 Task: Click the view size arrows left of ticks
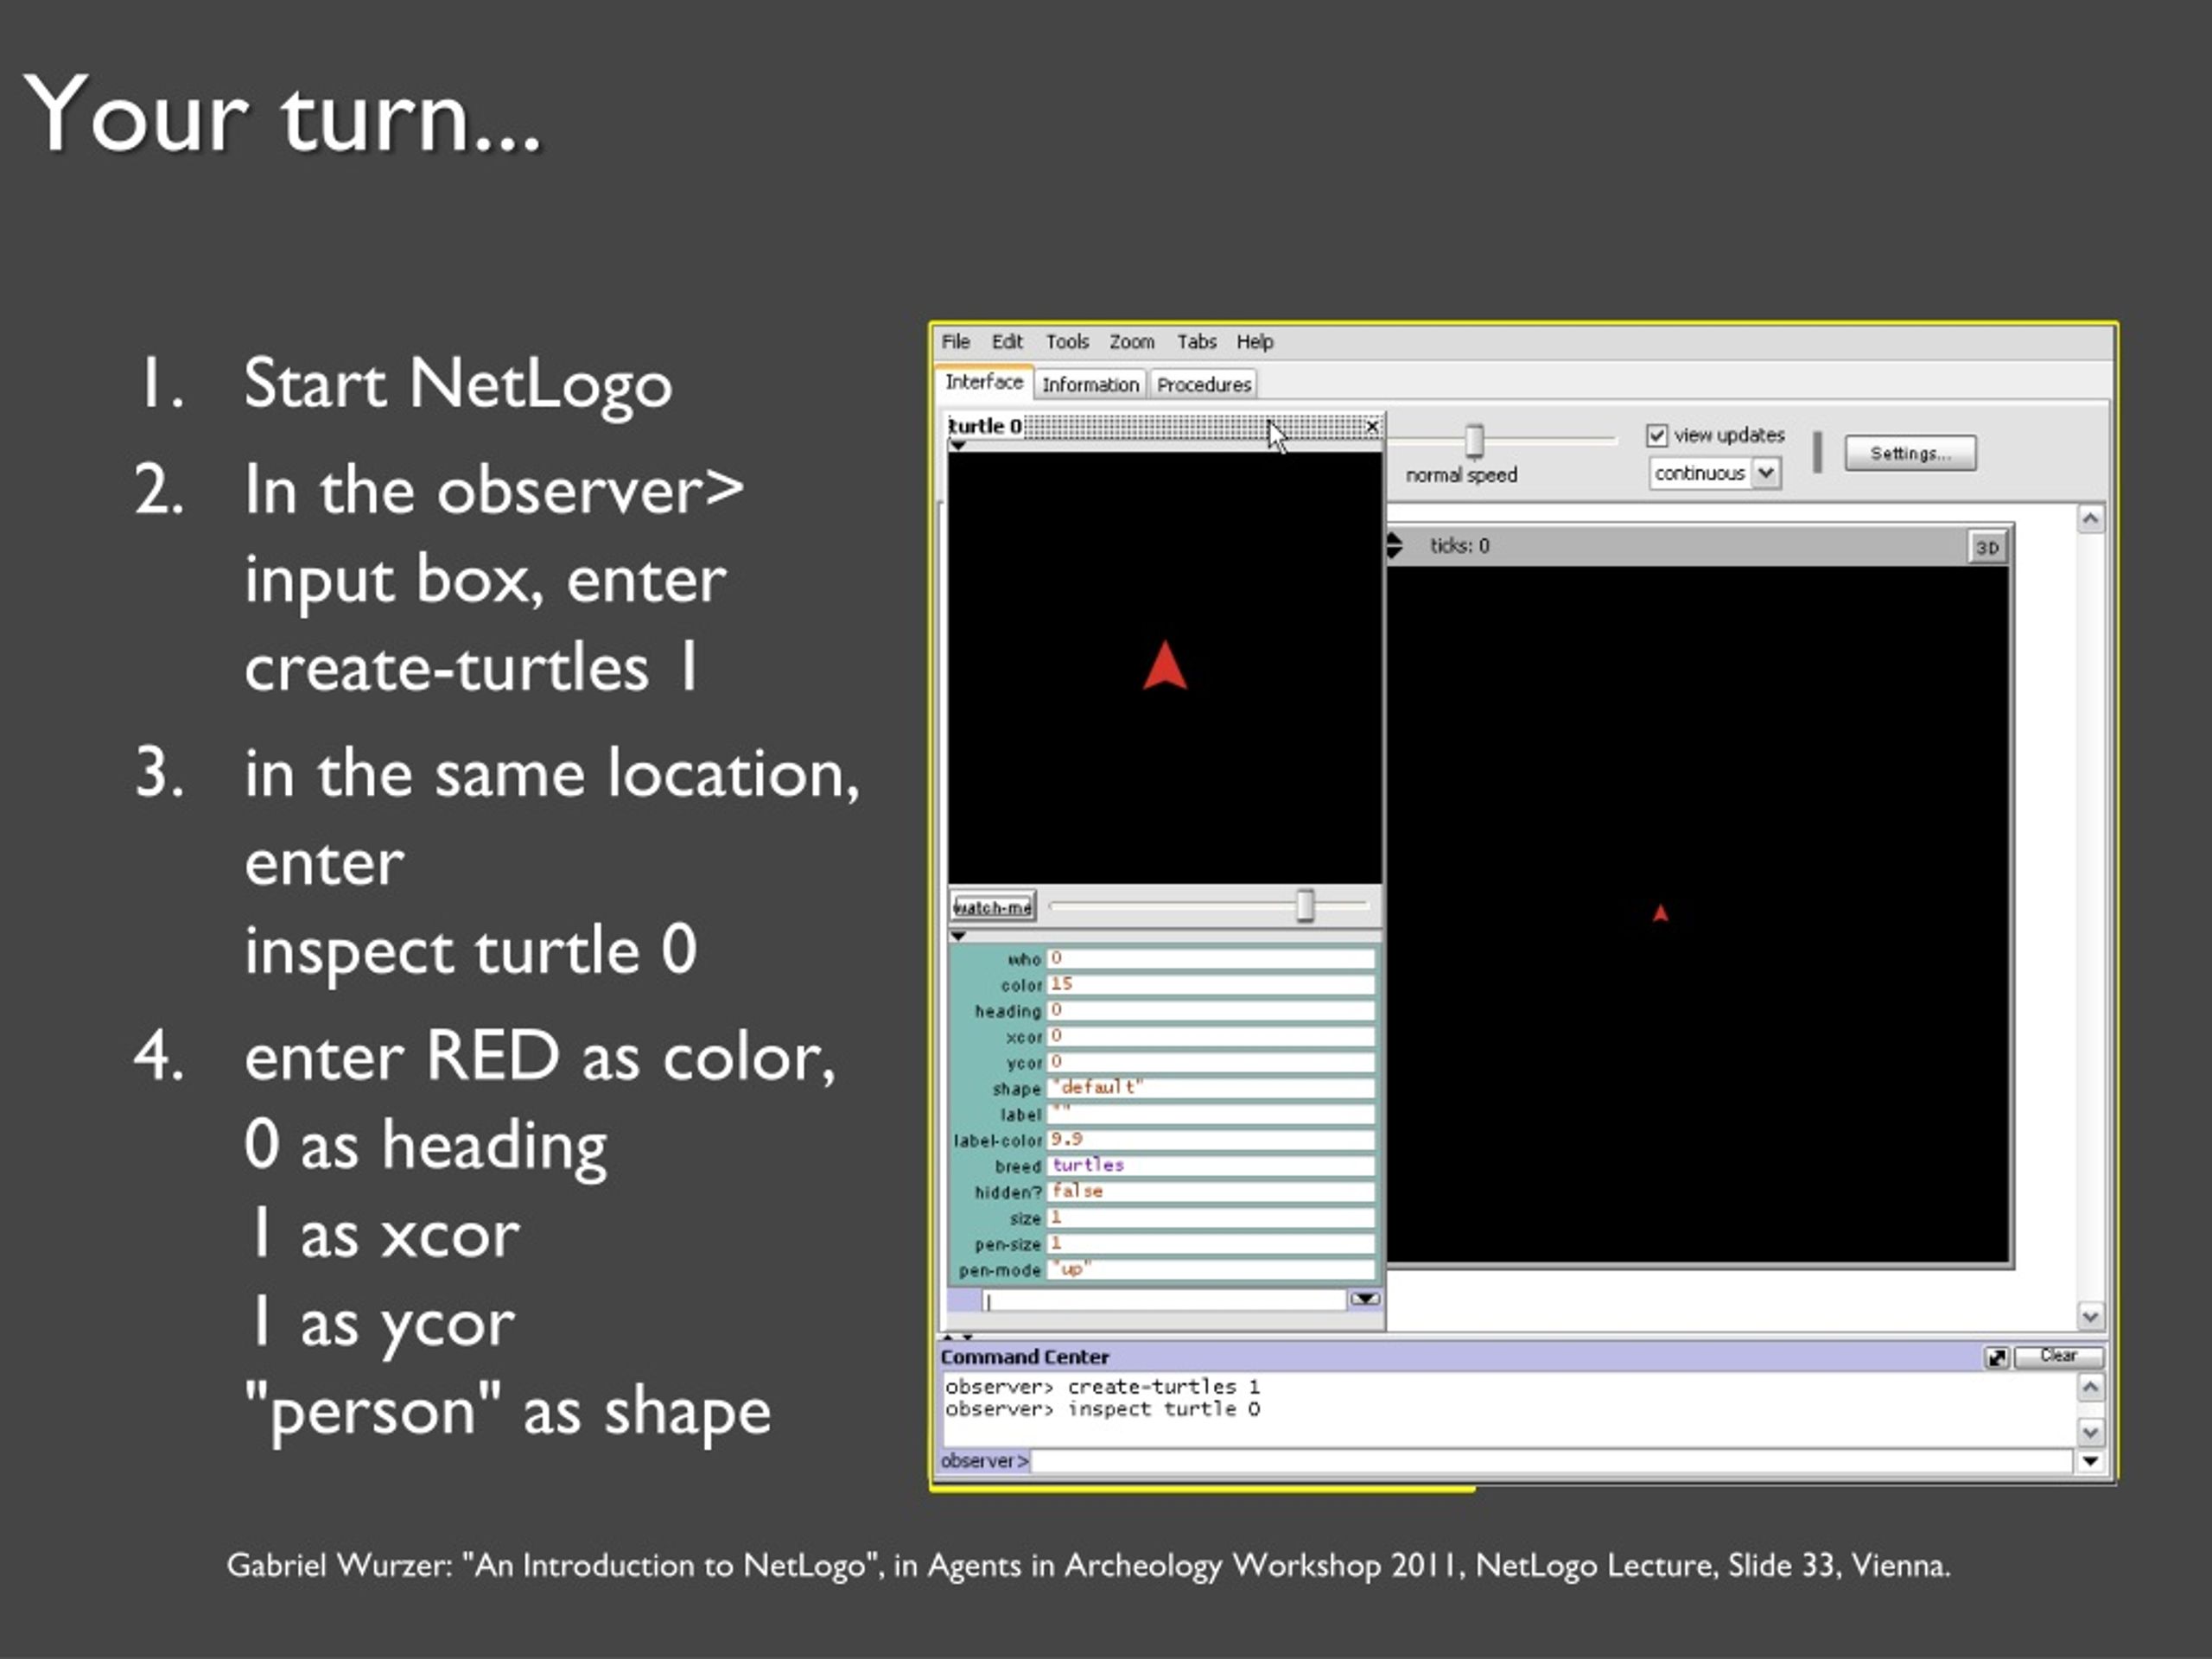coord(1395,546)
